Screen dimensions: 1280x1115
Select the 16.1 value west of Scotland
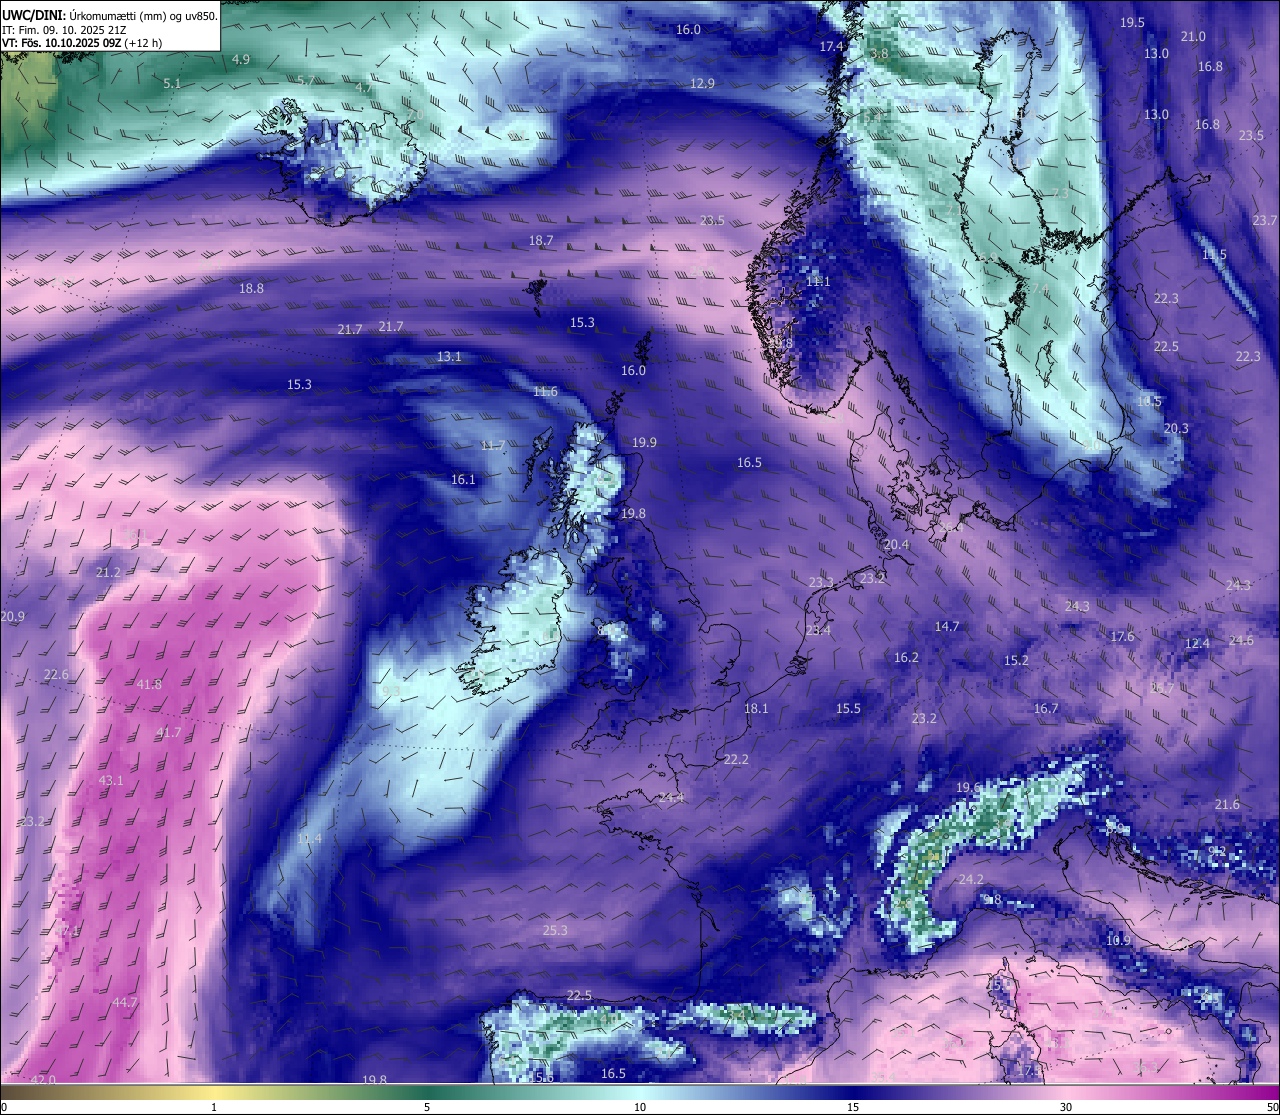click(x=463, y=480)
